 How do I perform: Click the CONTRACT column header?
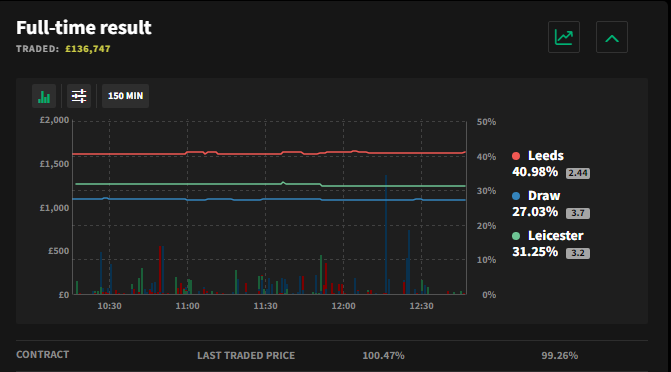coord(42,355)
